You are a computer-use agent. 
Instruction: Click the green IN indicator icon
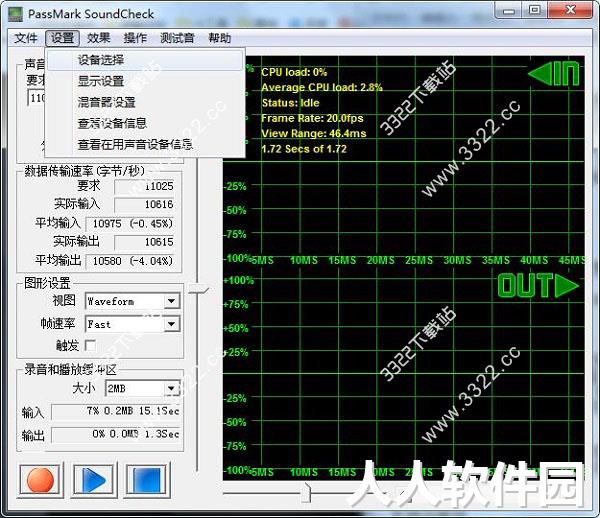[x=553, y=74]
